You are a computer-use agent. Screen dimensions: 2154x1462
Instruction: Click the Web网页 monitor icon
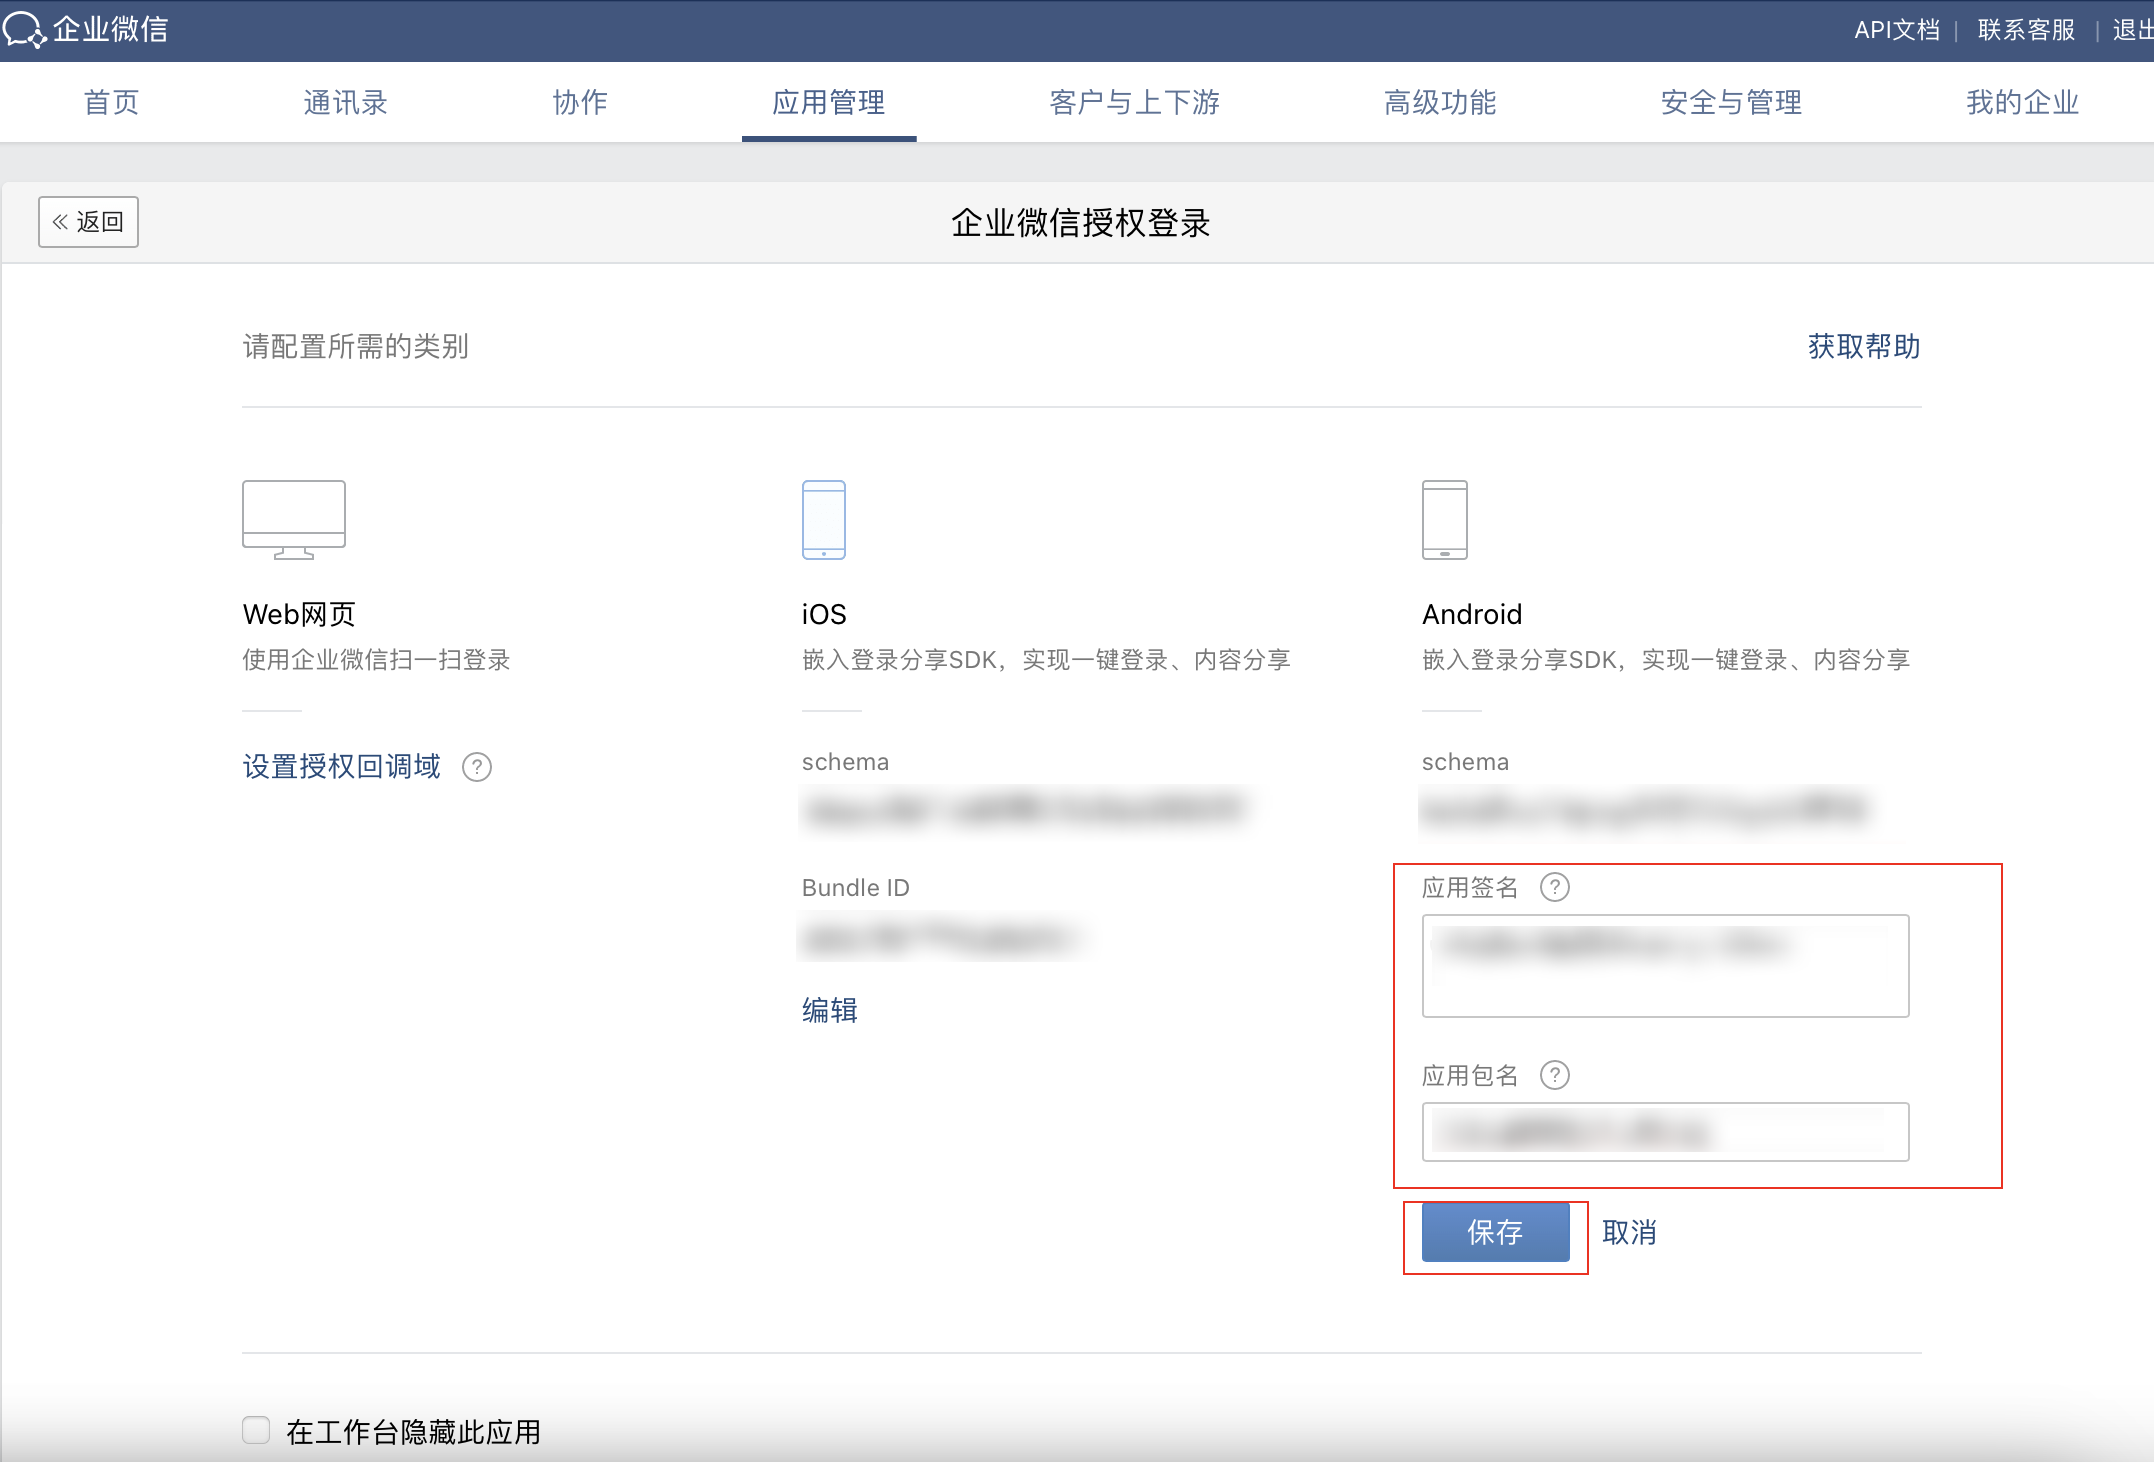294,520
